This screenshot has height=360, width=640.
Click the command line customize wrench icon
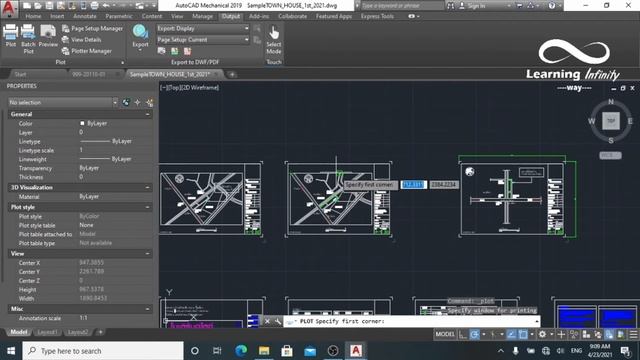(278, 322)
